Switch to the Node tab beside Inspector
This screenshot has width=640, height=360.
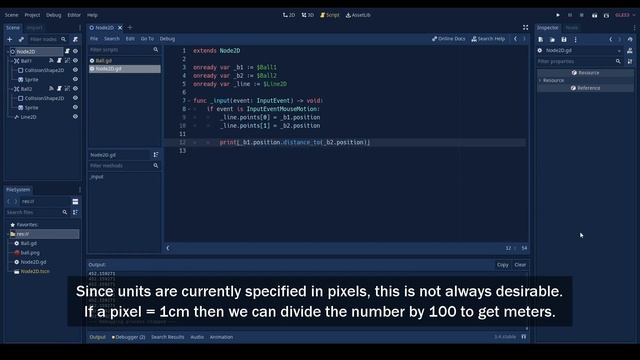click(572, 28)
